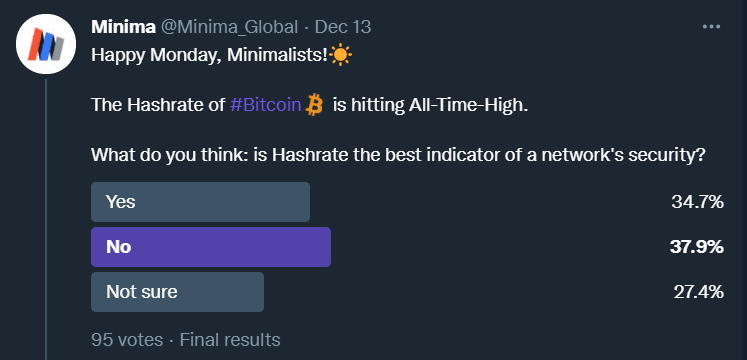Open the Dec 13 timestamp link
747x360 pixels.
(343, 27)
